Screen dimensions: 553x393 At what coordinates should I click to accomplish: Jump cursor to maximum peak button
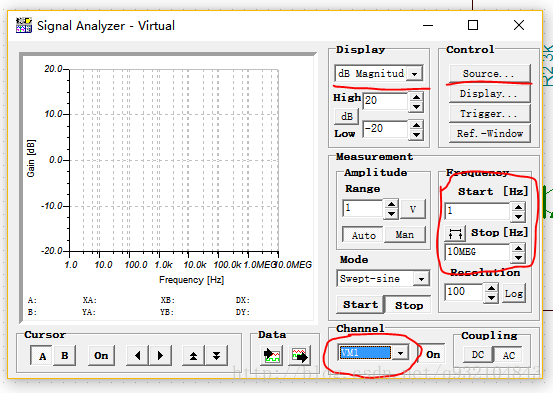point(193,355)
